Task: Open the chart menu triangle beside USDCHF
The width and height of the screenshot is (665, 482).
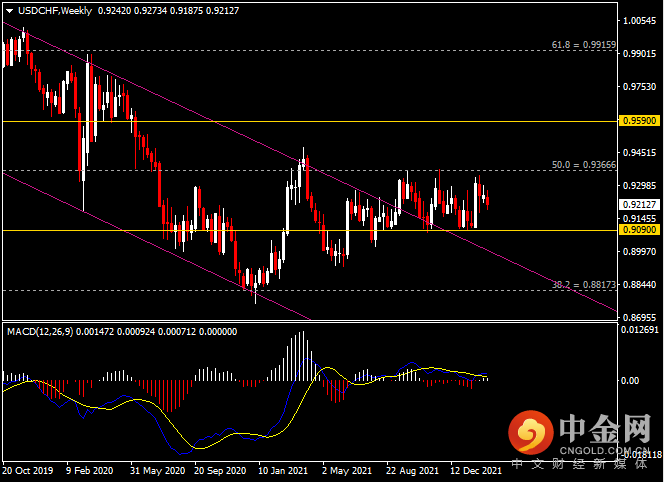Action: coord(9,11)
